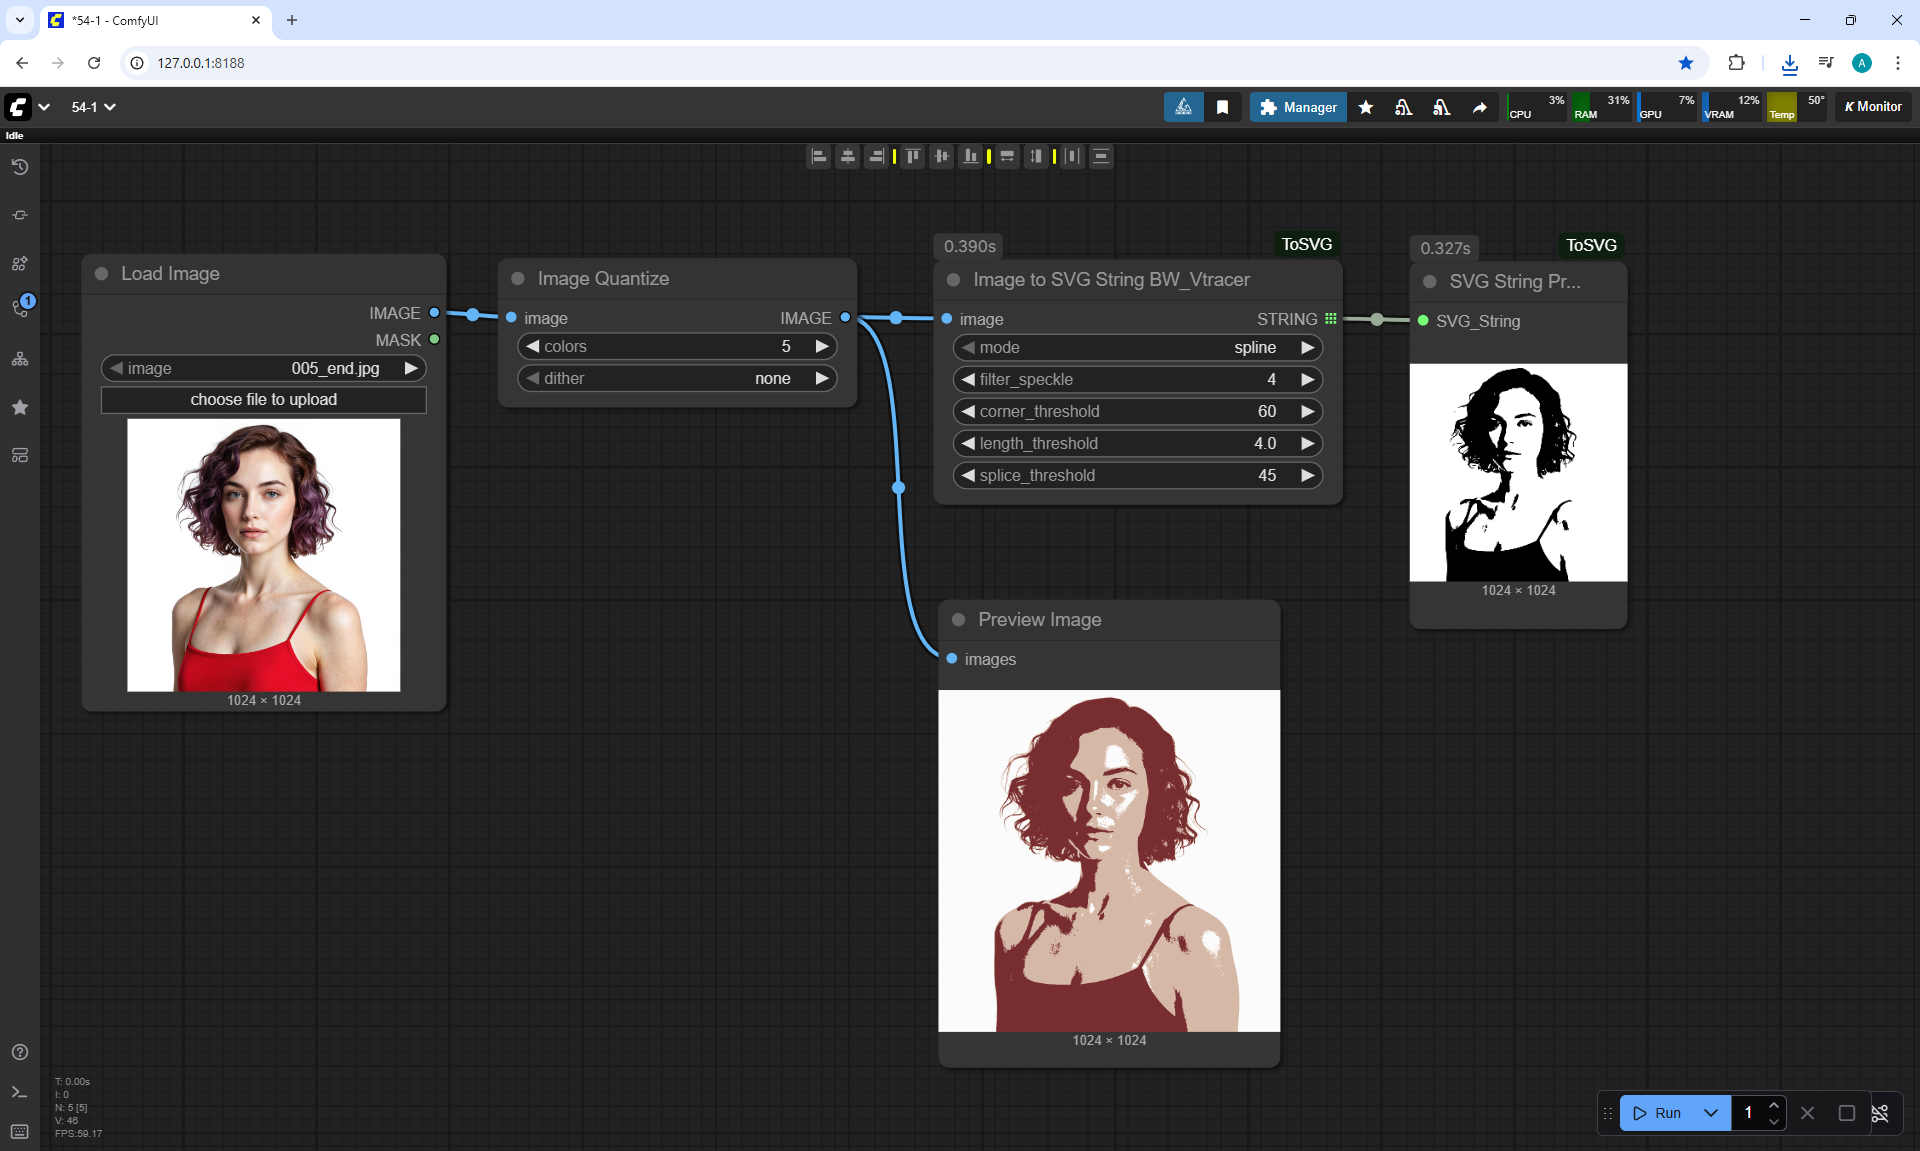
Task: Open the Manager menu button
Action: point(1298,107)
